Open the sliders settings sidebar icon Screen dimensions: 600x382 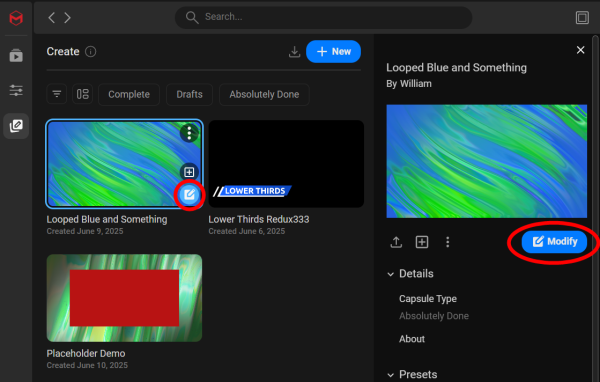16,91
